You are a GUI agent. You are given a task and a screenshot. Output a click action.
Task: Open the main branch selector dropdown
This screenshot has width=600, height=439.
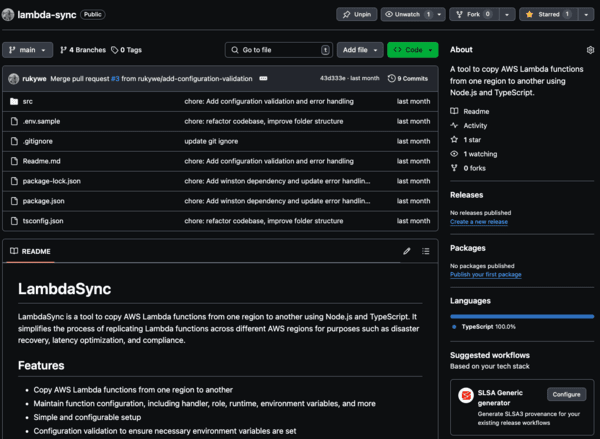[28, 50]
